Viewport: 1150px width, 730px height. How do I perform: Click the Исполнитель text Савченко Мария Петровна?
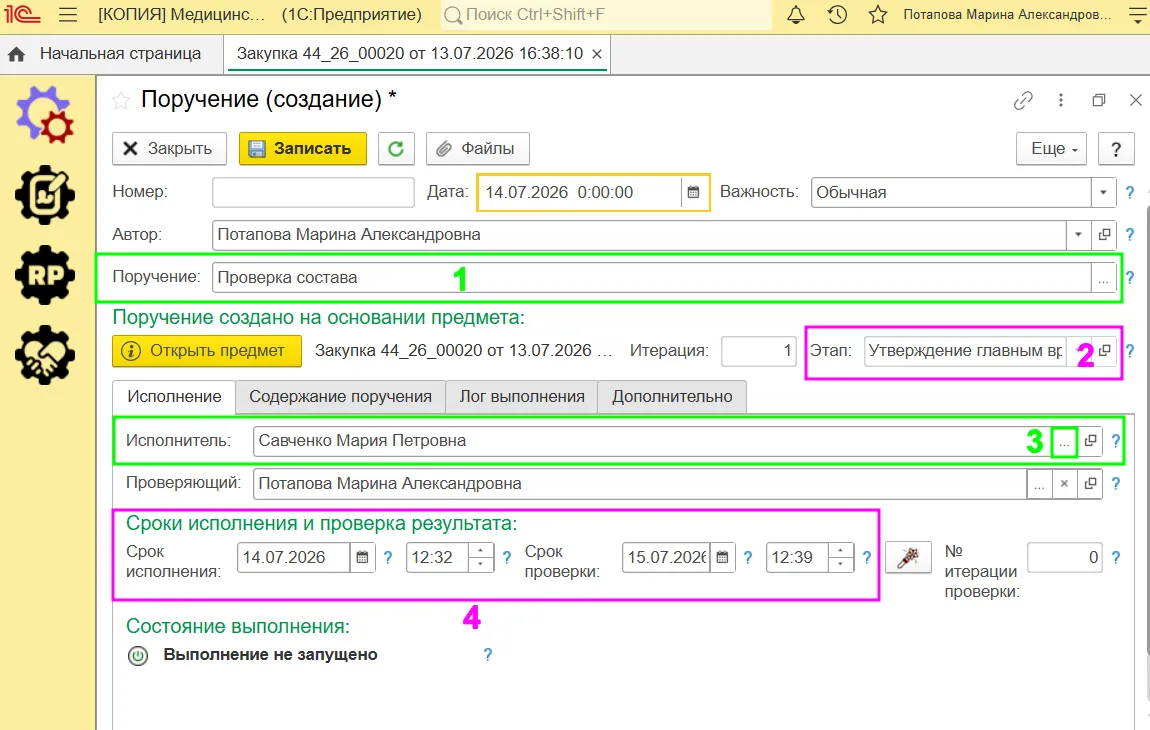(362, 441)
